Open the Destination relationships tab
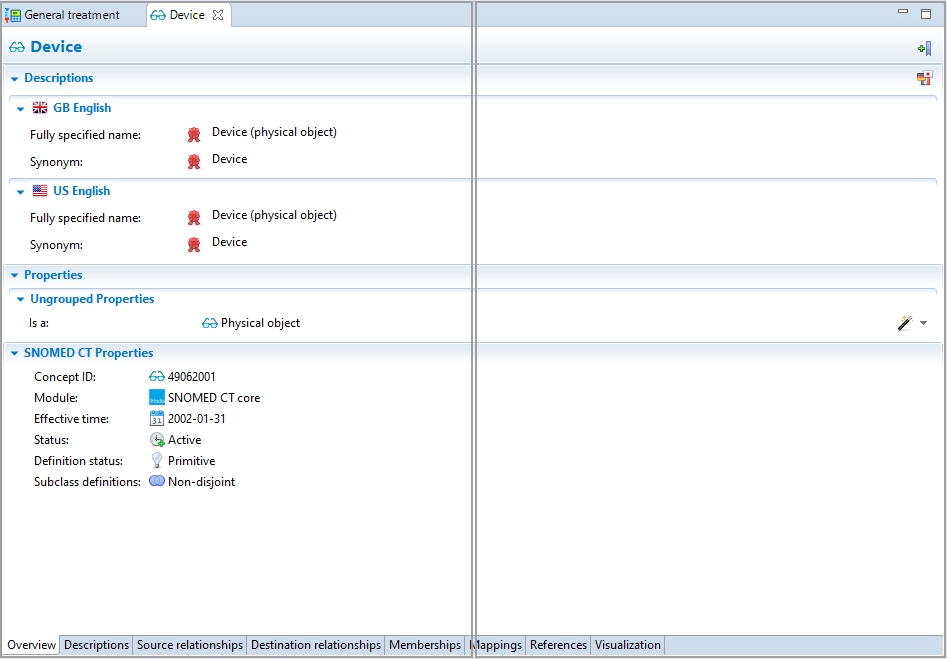The image size is (947, 659). pyautogui.click(x=315, y=645)
